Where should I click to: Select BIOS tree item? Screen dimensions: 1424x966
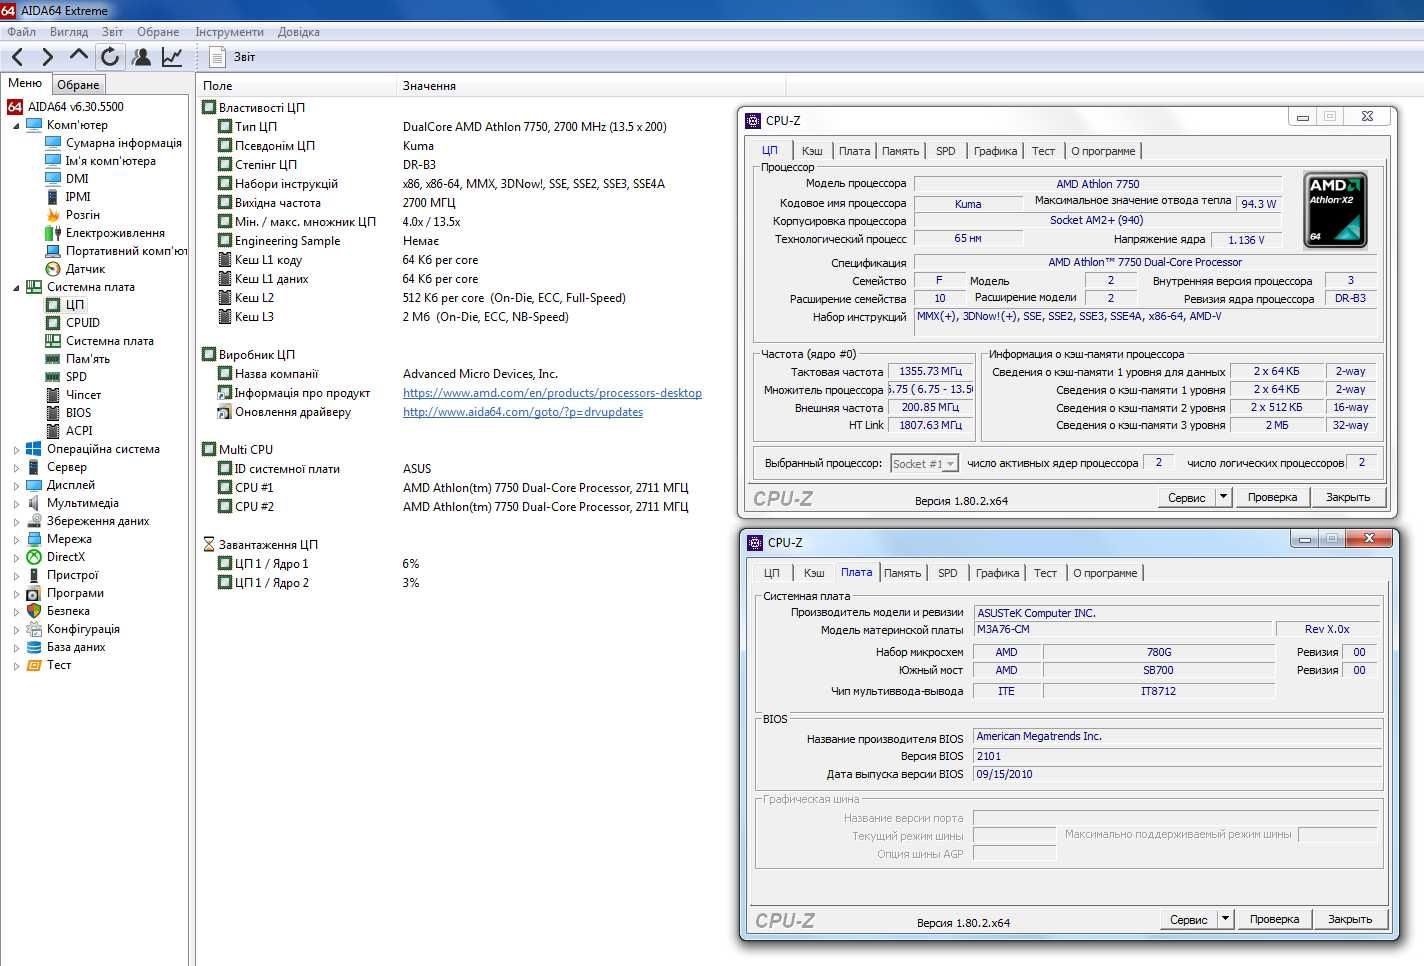[78, 413]
